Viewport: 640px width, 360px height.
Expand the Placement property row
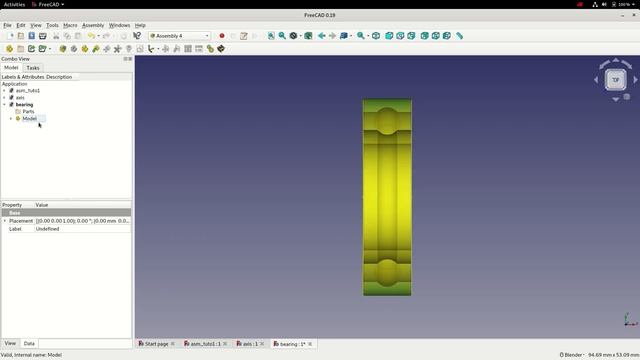[5, 221]
